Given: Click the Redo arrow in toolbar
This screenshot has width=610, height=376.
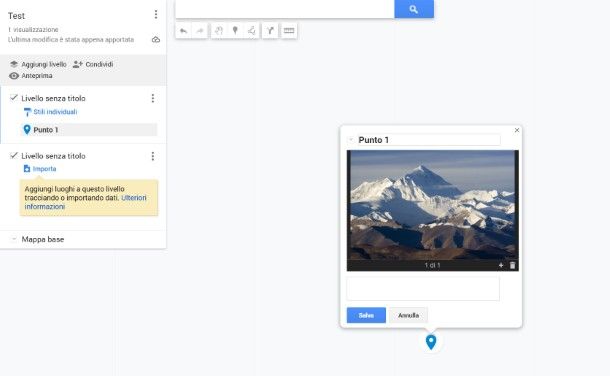Looking at the screenshot, I should (x=200, y=31).
